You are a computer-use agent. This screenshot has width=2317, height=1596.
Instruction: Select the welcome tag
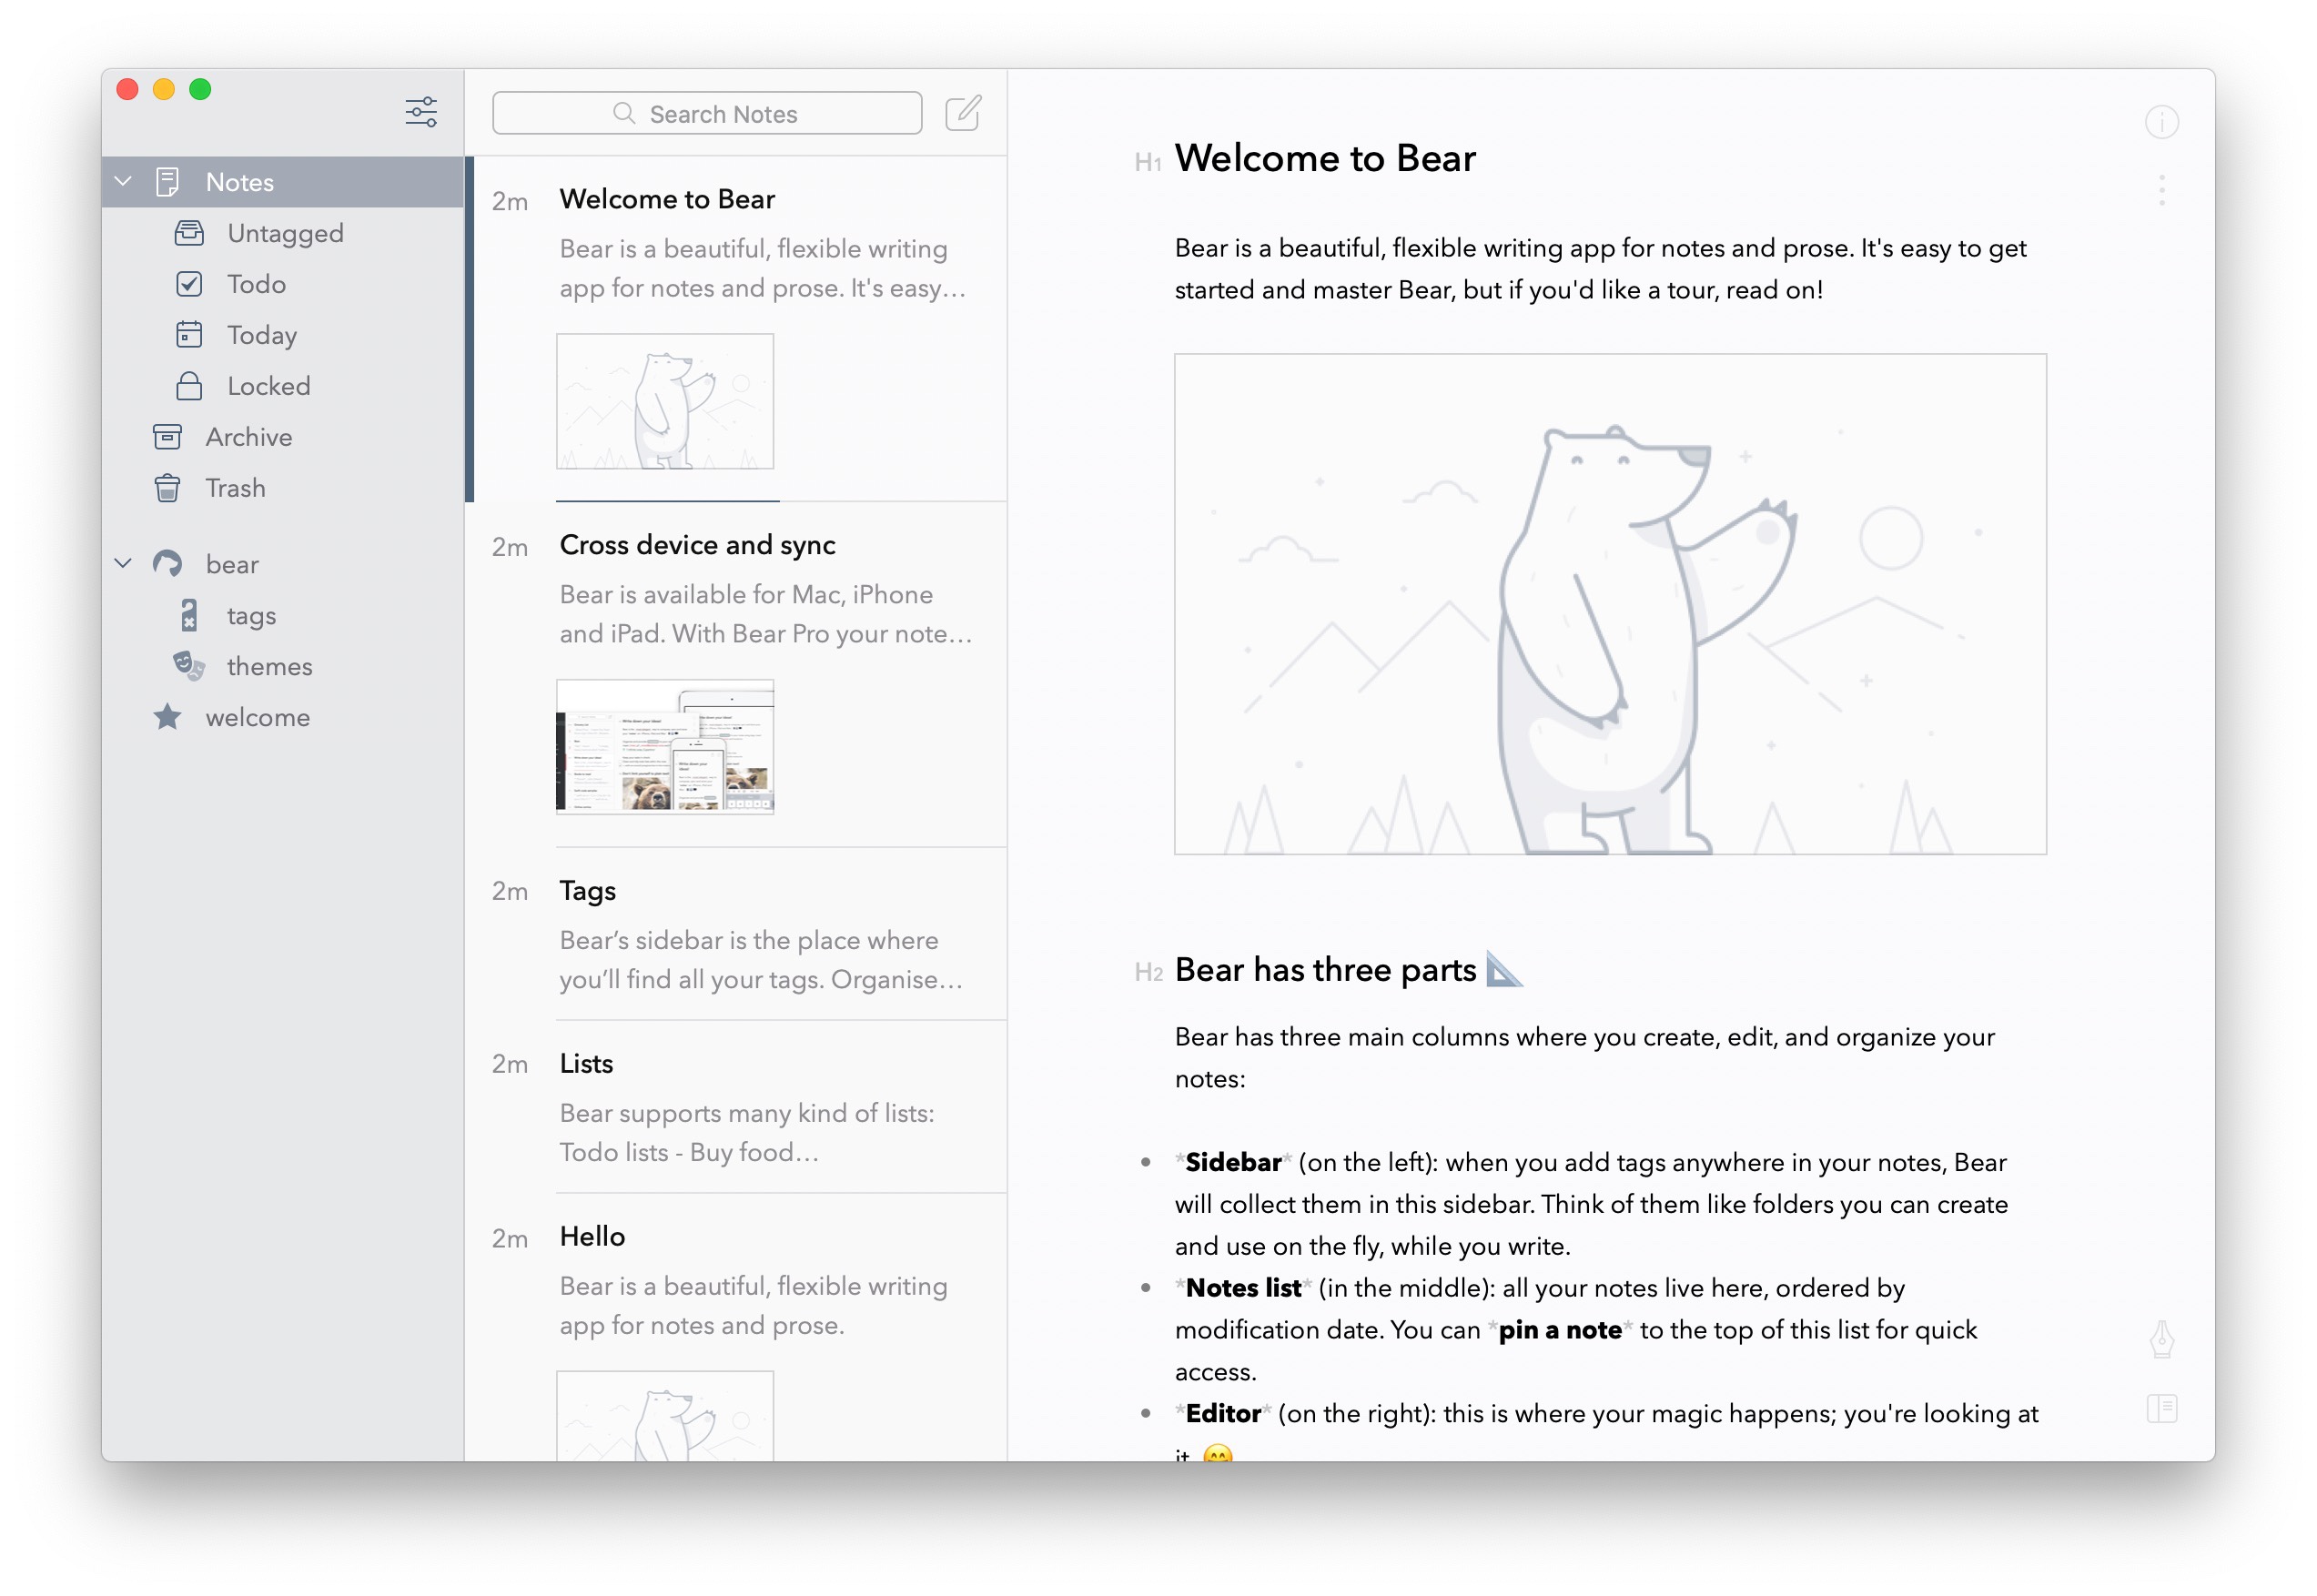[x=257, y=718]
